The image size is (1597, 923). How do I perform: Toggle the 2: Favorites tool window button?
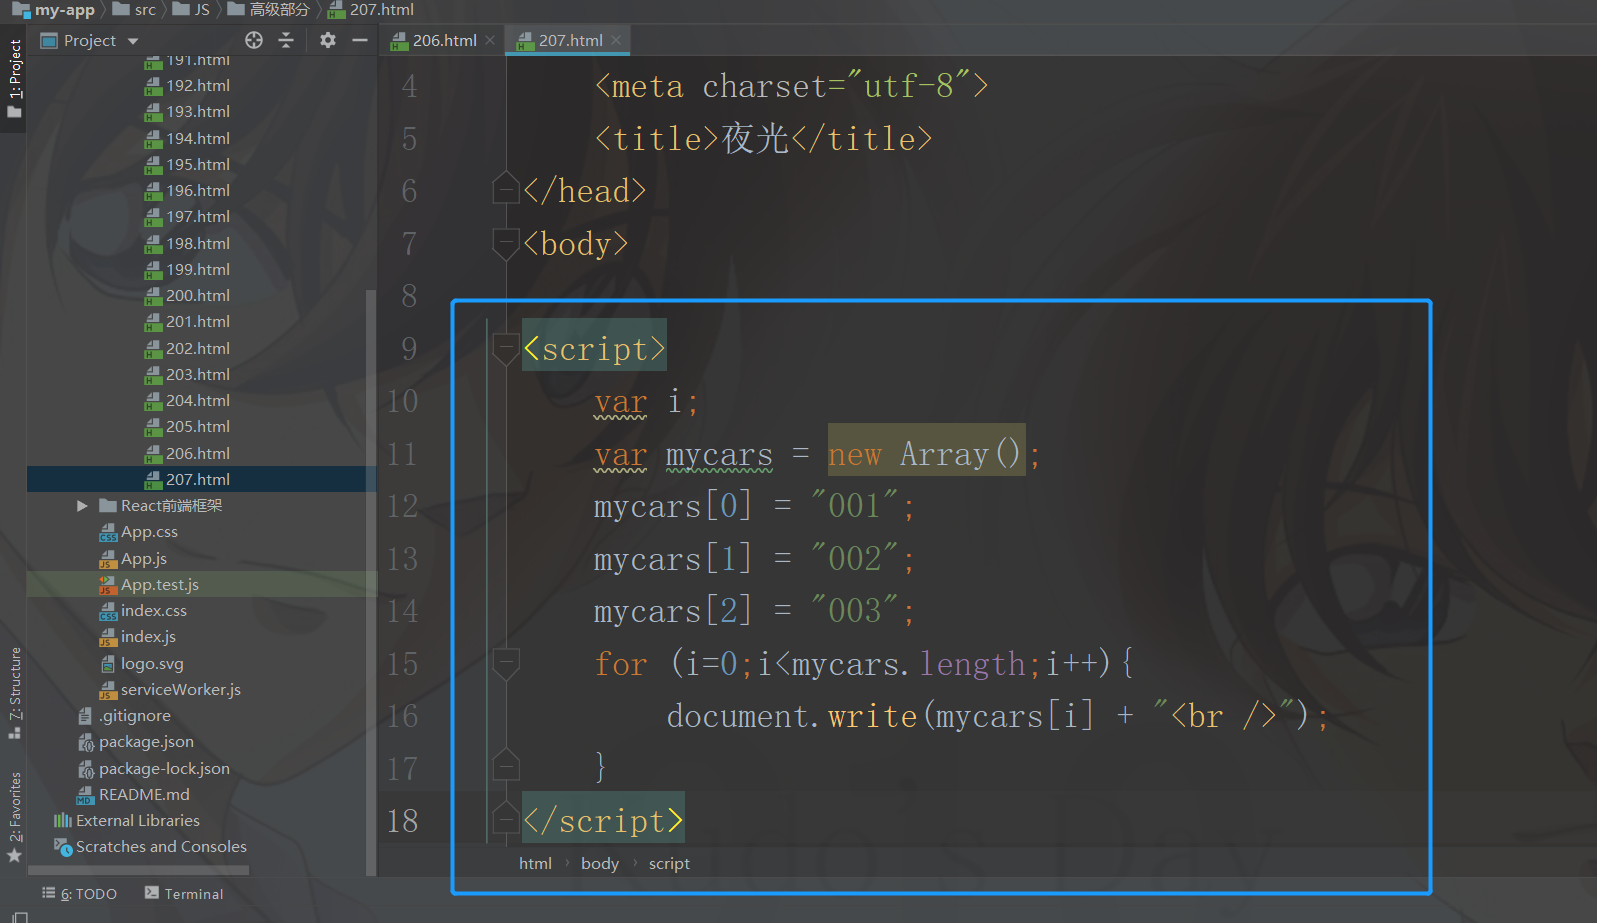(x=14, y=817)
